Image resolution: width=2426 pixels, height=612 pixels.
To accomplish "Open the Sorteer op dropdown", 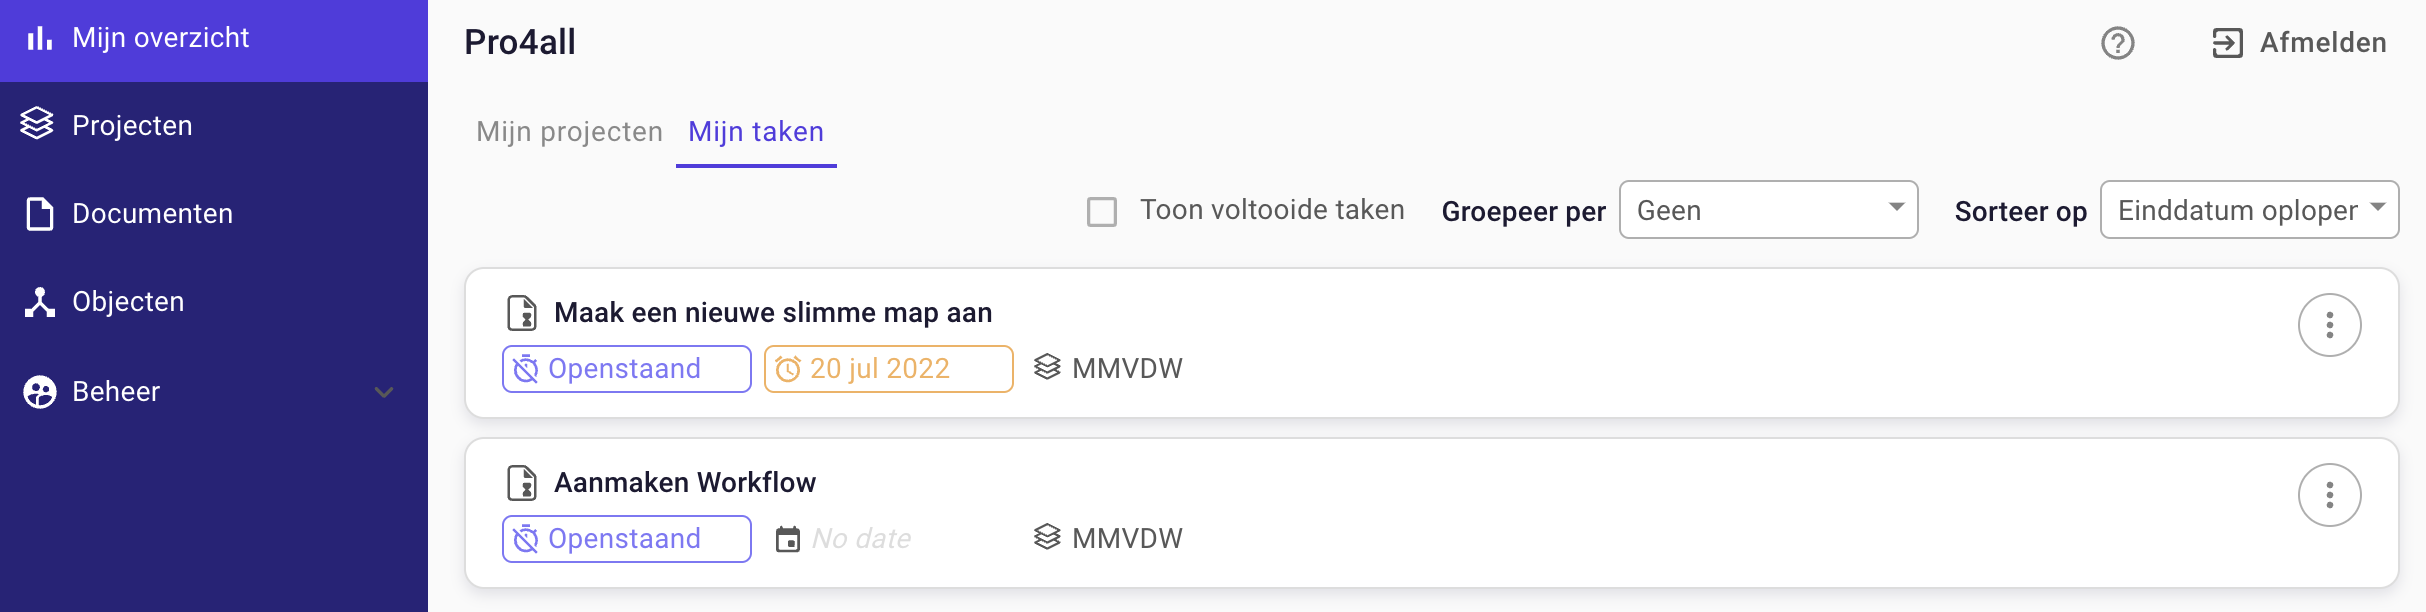I will coord(2249,210).
